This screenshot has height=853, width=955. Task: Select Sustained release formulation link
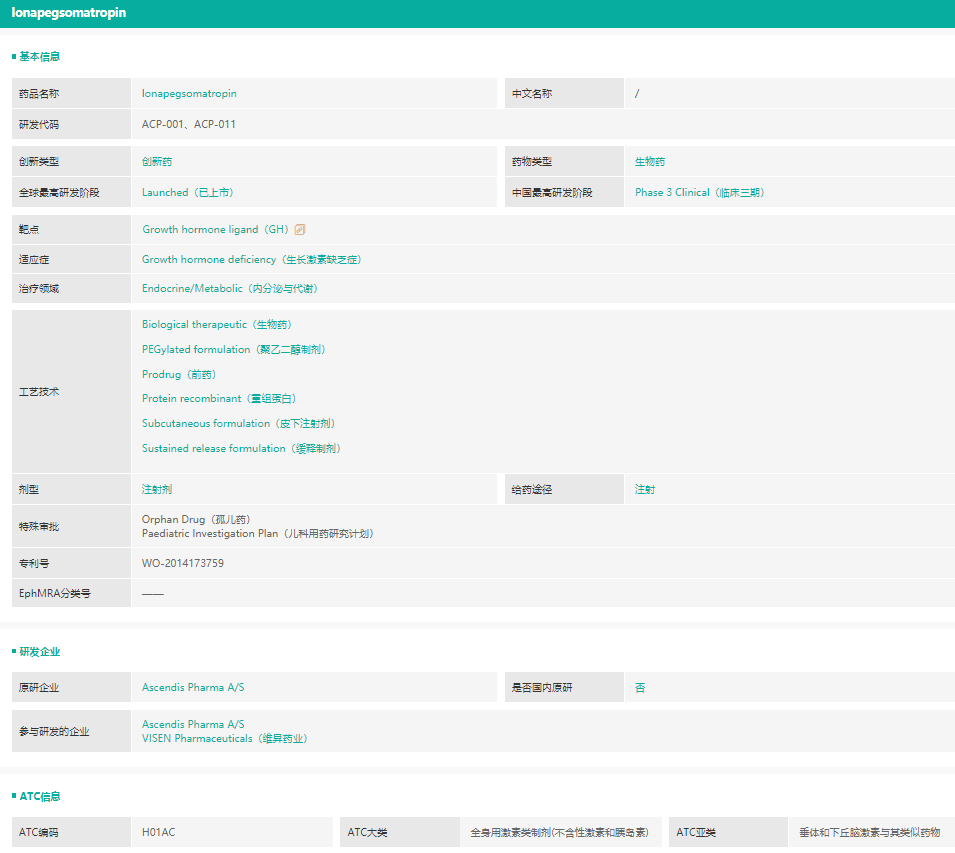(241, 448)
